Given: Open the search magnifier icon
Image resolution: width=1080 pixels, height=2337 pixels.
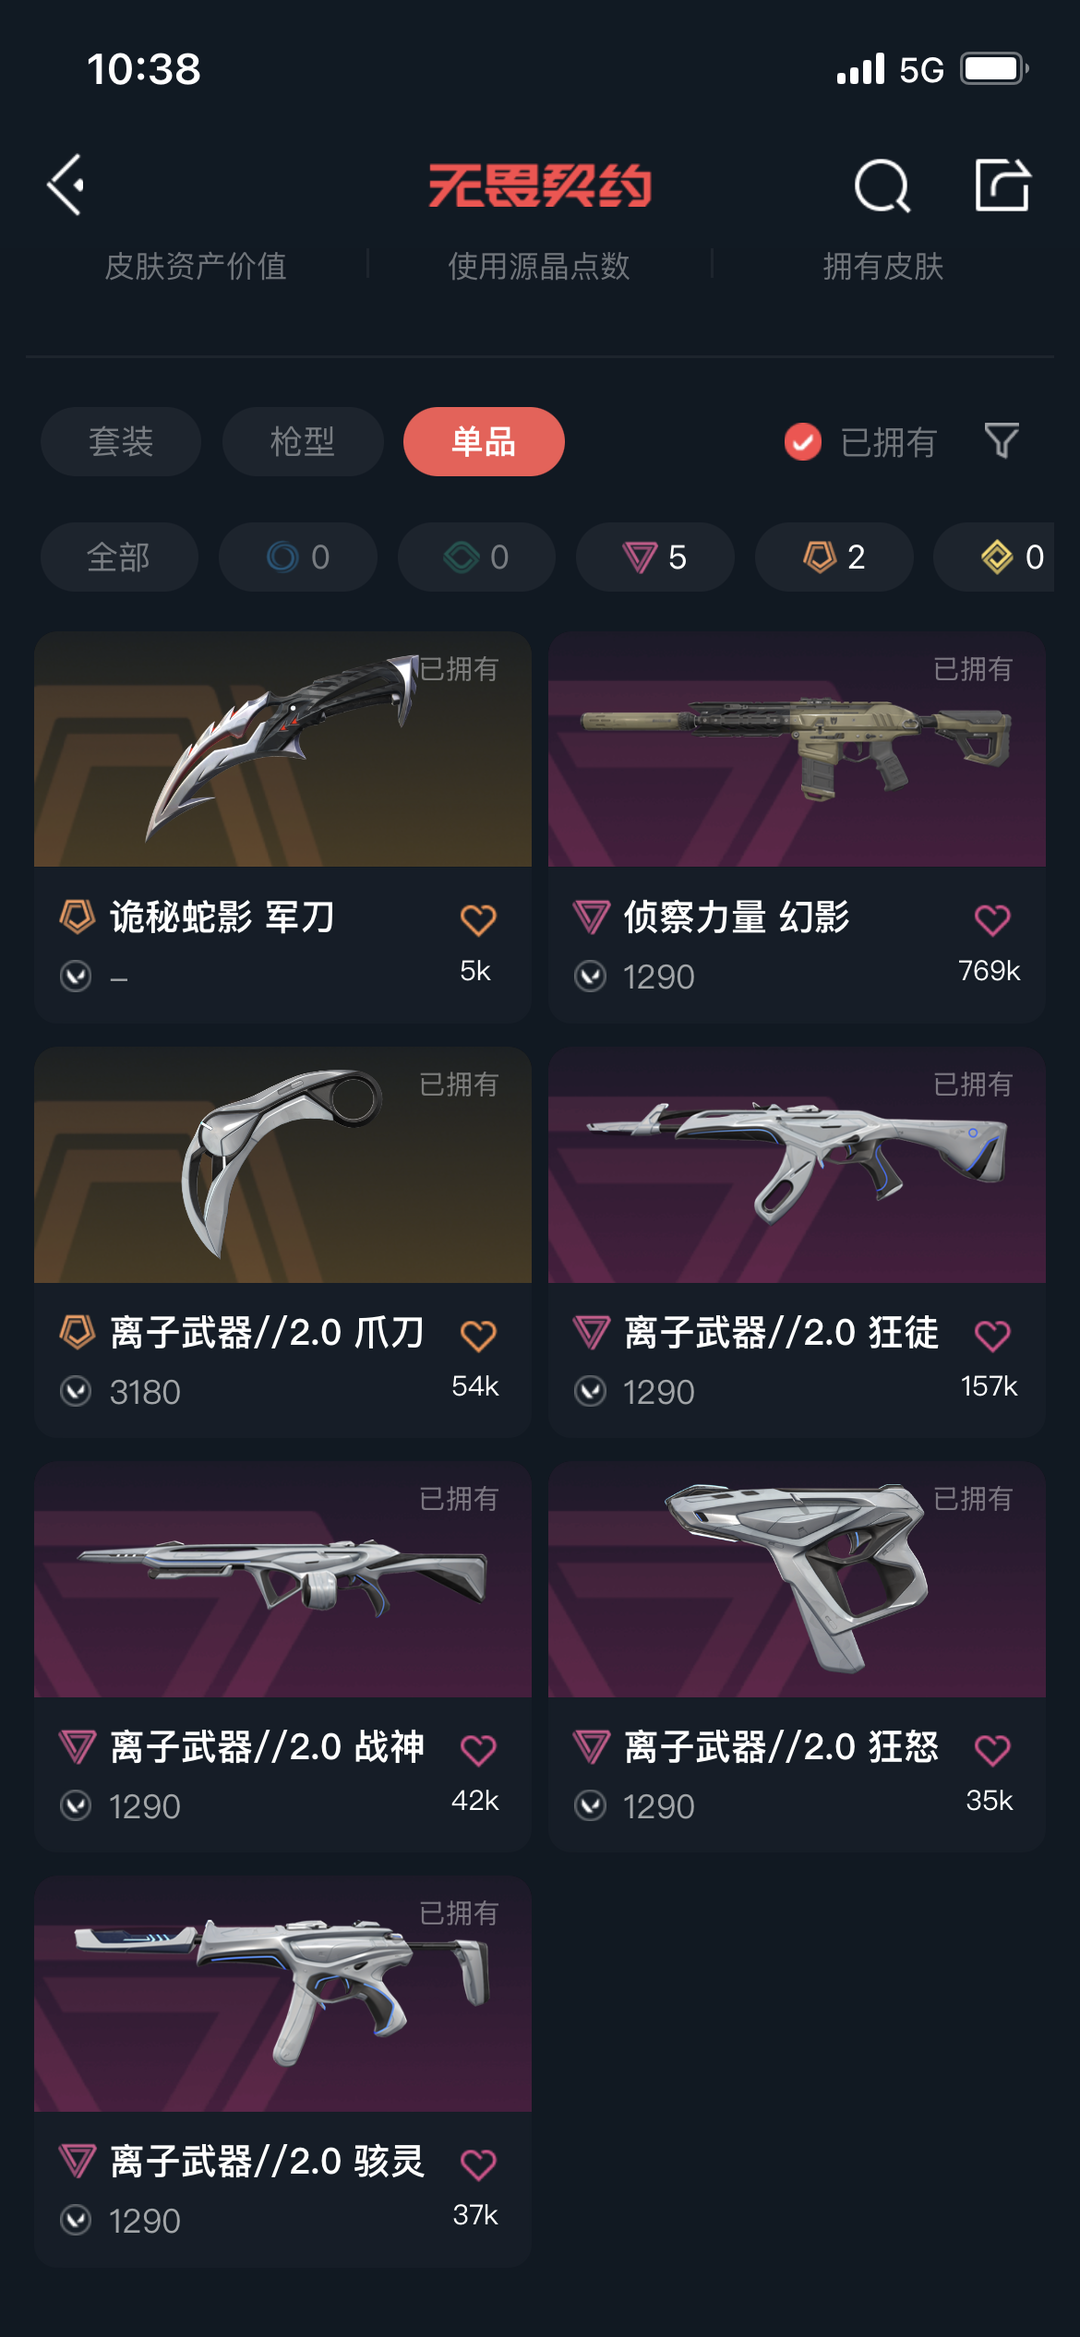Looking at the screenshot, I should pos(882,186).
